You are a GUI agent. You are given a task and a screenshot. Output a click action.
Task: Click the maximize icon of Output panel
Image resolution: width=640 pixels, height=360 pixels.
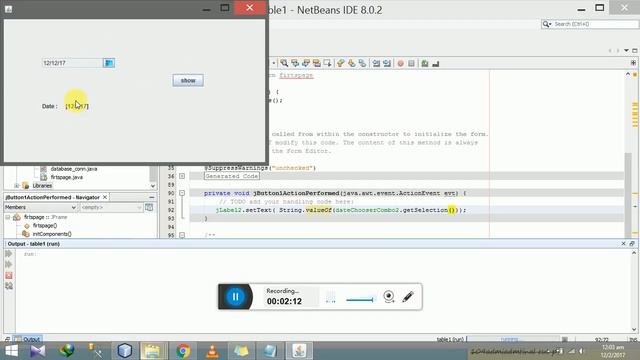[632, 244]
